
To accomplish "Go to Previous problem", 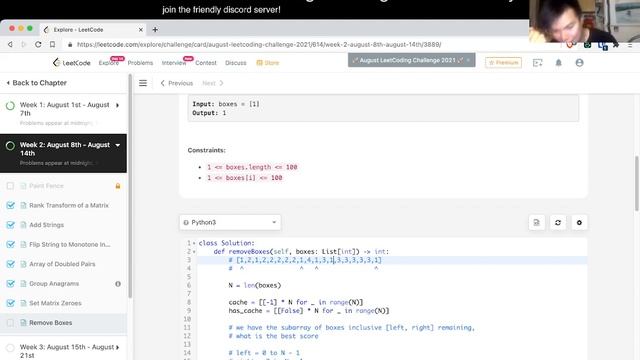I will tap(176, 83).
